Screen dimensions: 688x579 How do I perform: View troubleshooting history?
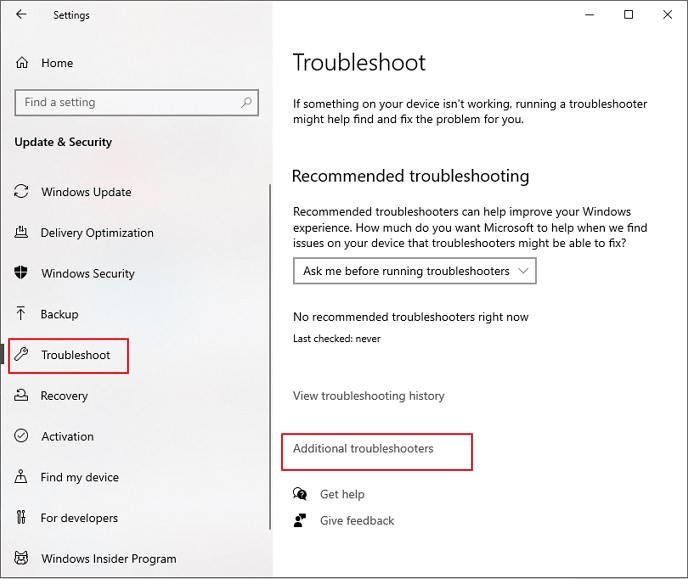368,396
